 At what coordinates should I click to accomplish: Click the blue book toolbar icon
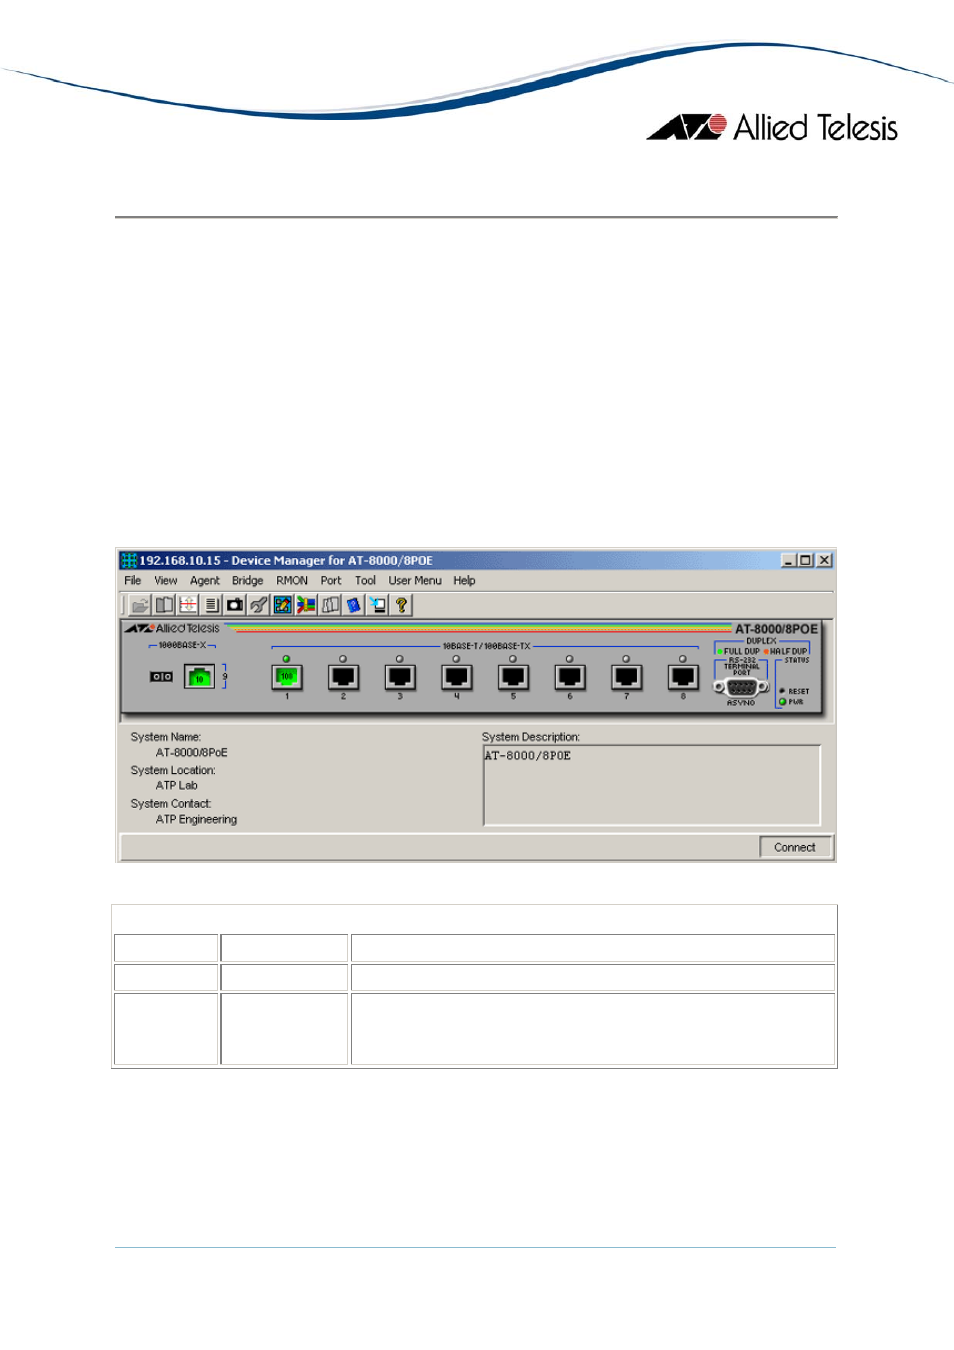pos(354,605)
